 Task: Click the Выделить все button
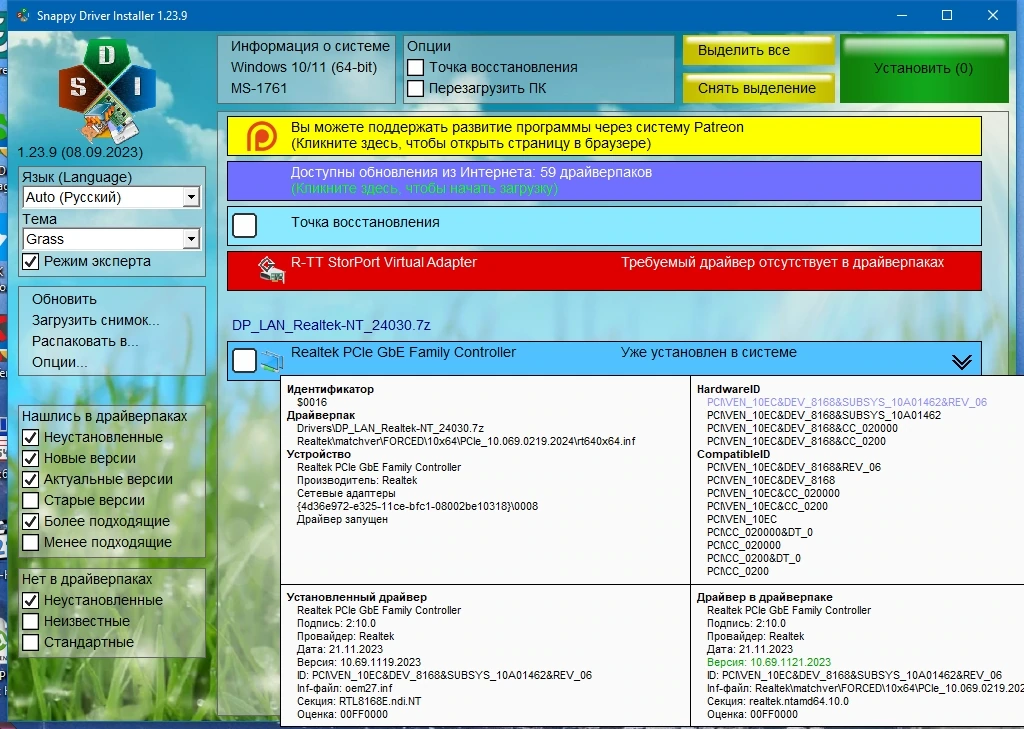pos(758,50)
